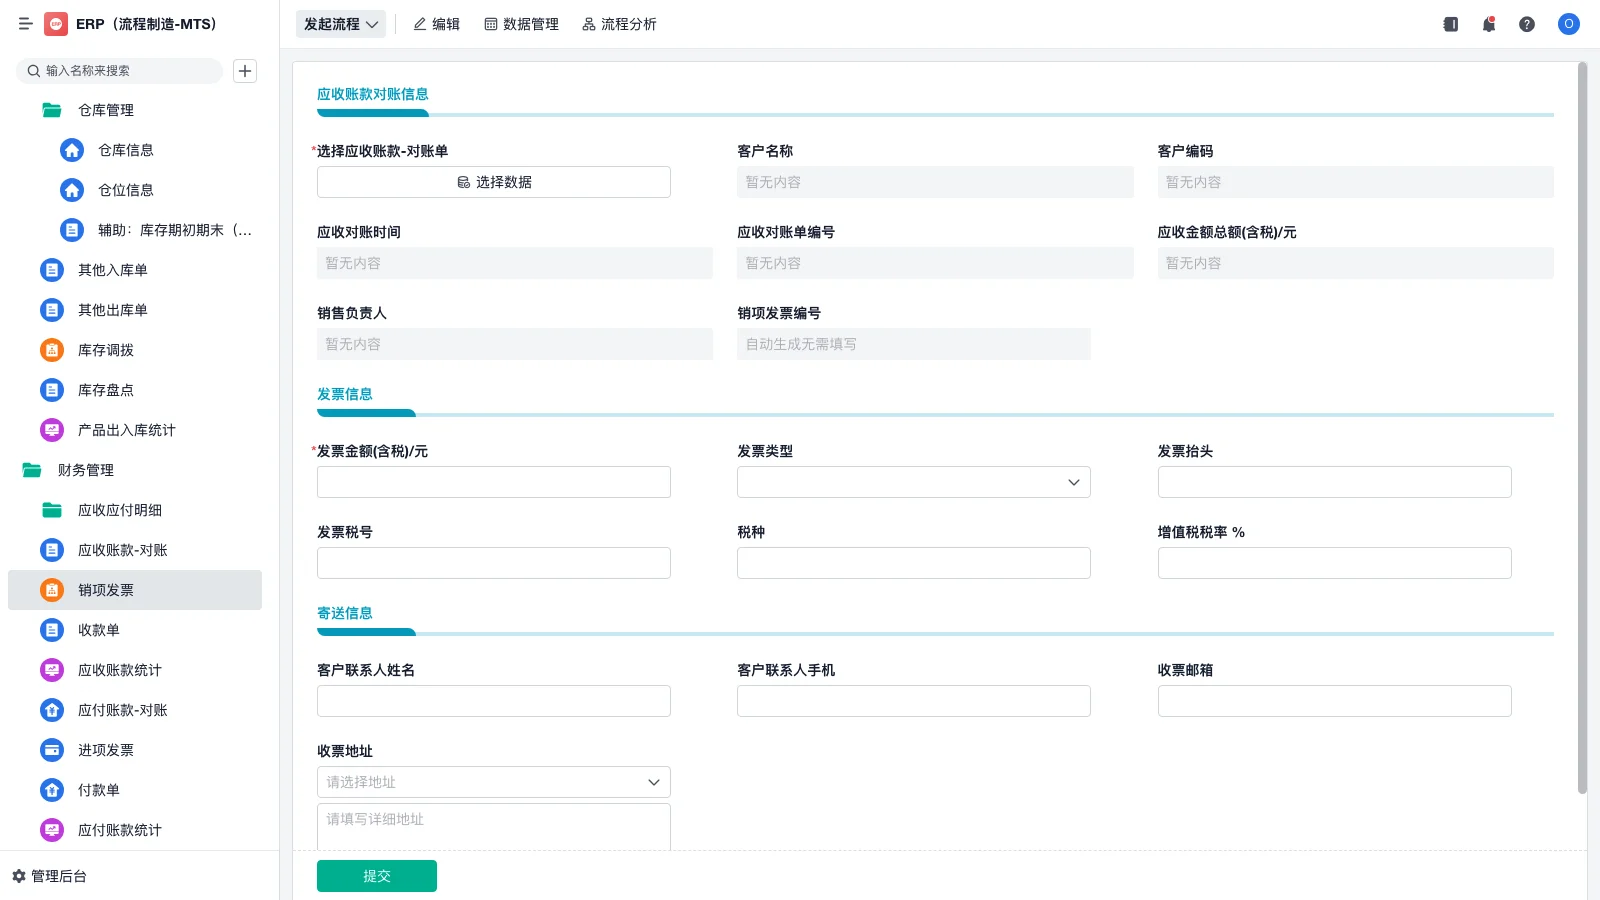The image size is (1600, 900).
Task: Click the 发票金额(含税) input field
Action: click(493, 481)
